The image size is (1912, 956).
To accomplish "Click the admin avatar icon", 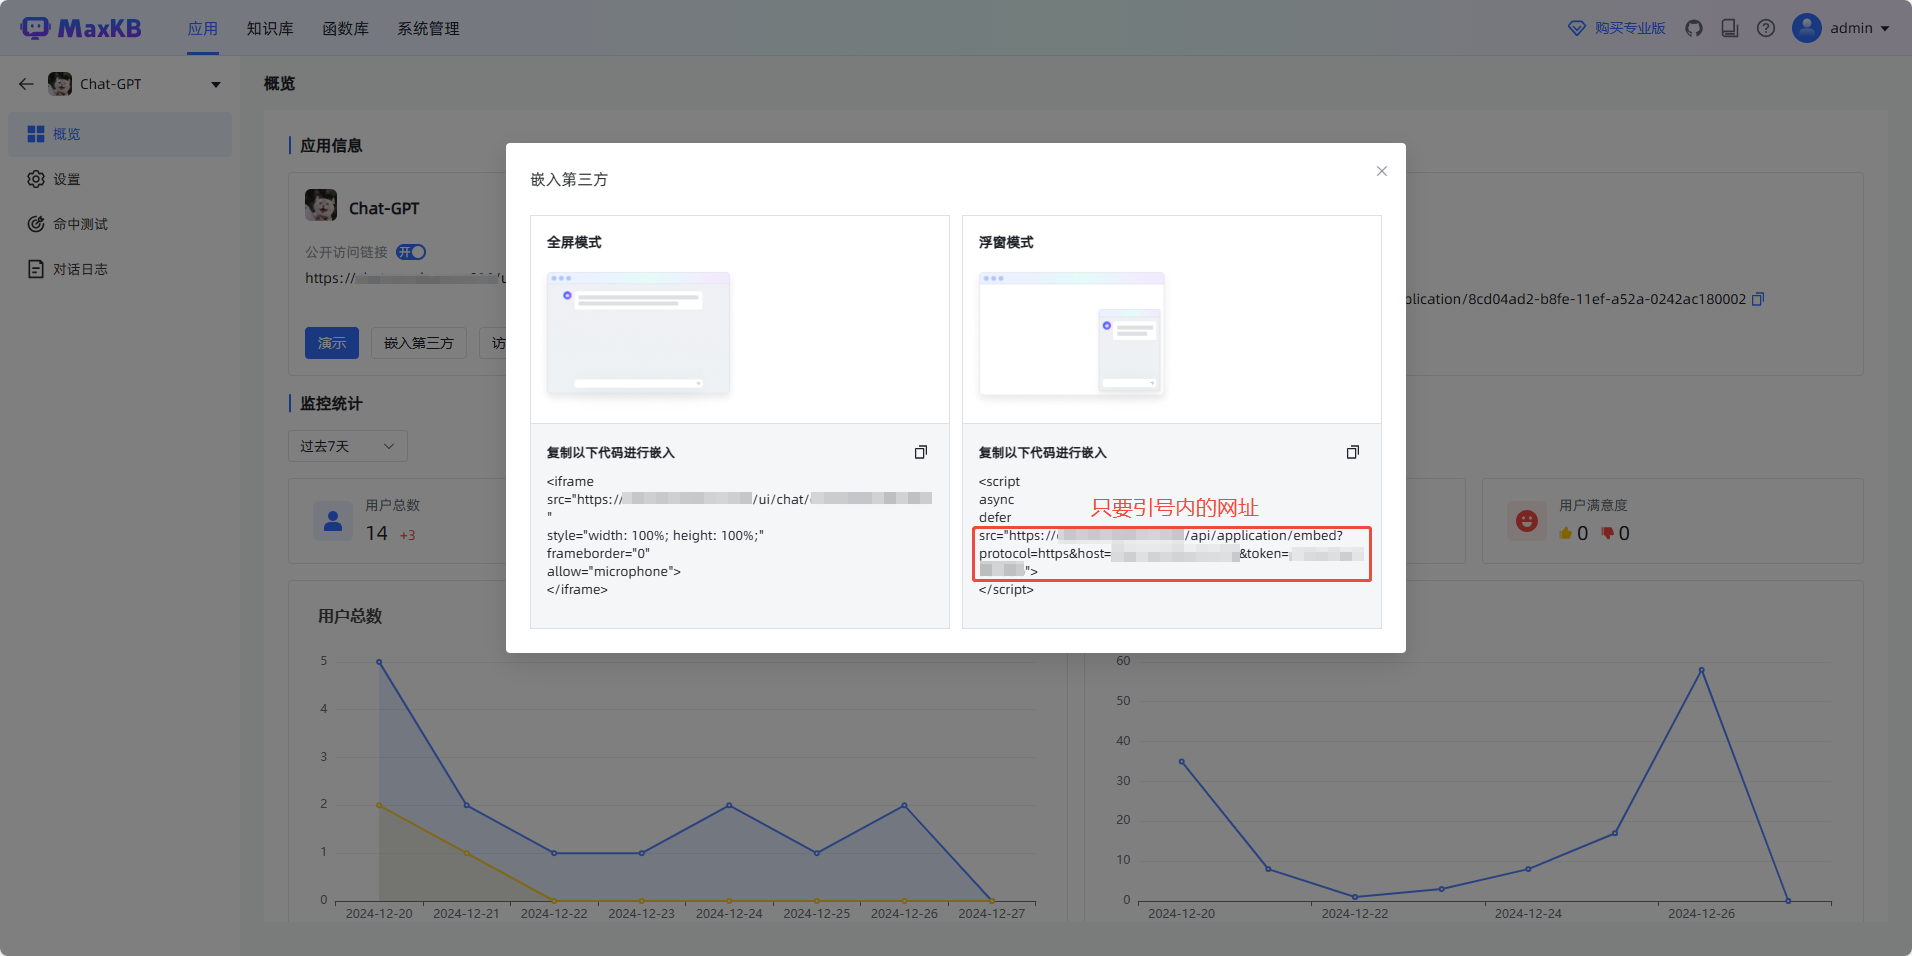I will point(1807,28).
